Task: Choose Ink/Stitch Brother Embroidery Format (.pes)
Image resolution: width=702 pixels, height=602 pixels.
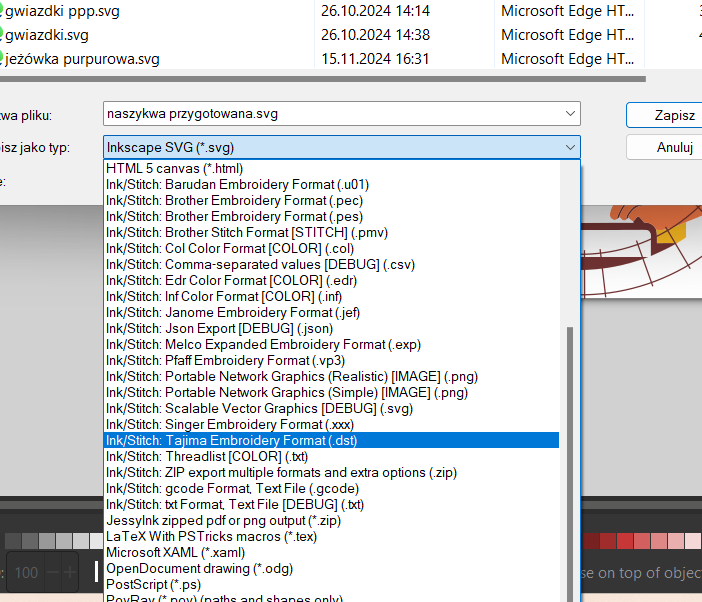Action: 331,217
